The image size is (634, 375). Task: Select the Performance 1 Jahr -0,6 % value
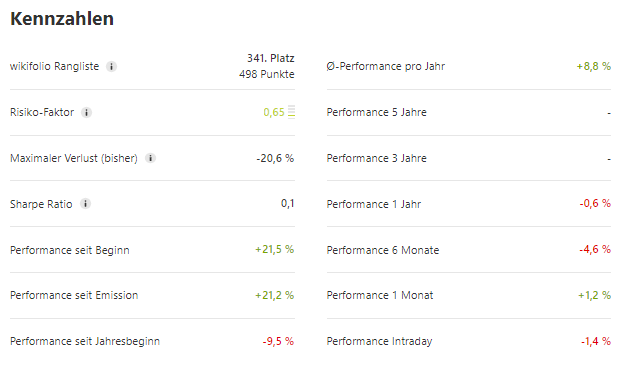pos(595,203)
